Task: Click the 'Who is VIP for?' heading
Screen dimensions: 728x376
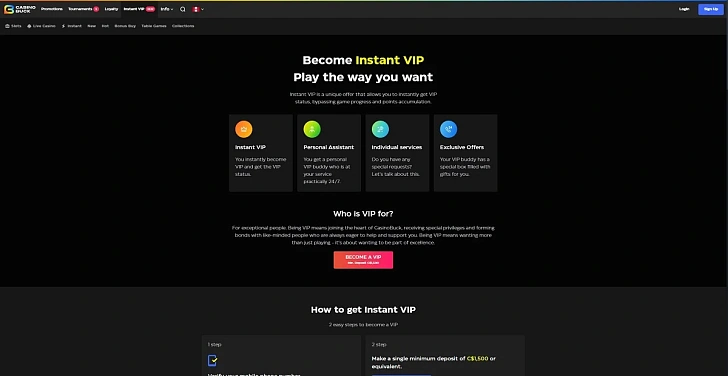Action: tap(363, 214)
